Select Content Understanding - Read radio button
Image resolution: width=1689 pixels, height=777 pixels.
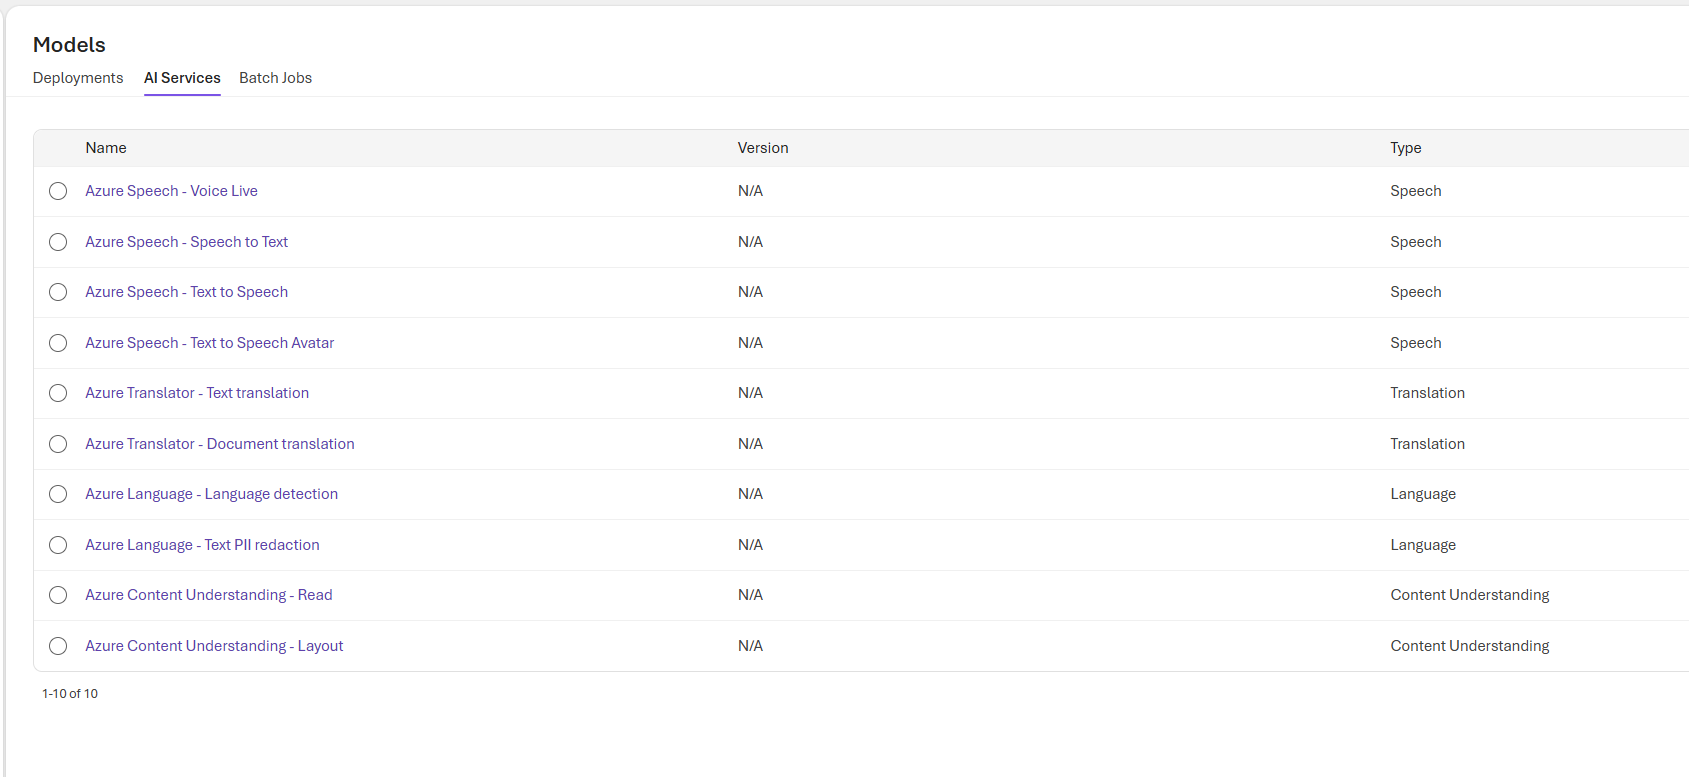coord(58,595)
